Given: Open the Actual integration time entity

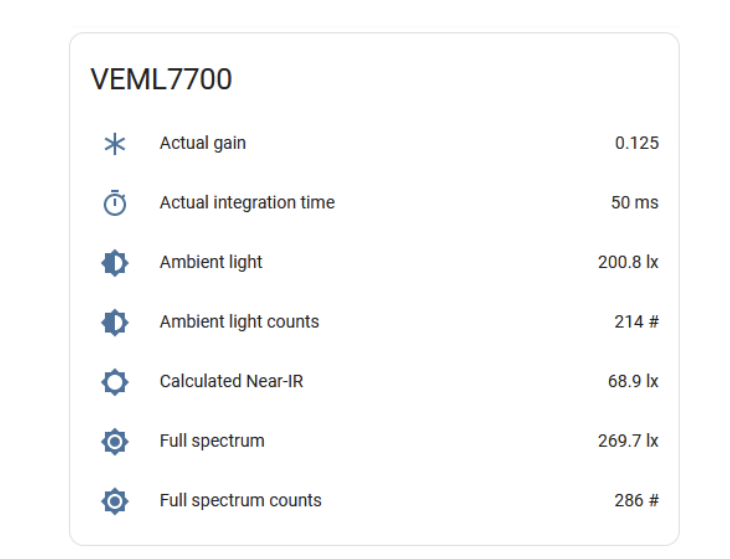Looking at the screenshot, I should [x=247, y=203].
